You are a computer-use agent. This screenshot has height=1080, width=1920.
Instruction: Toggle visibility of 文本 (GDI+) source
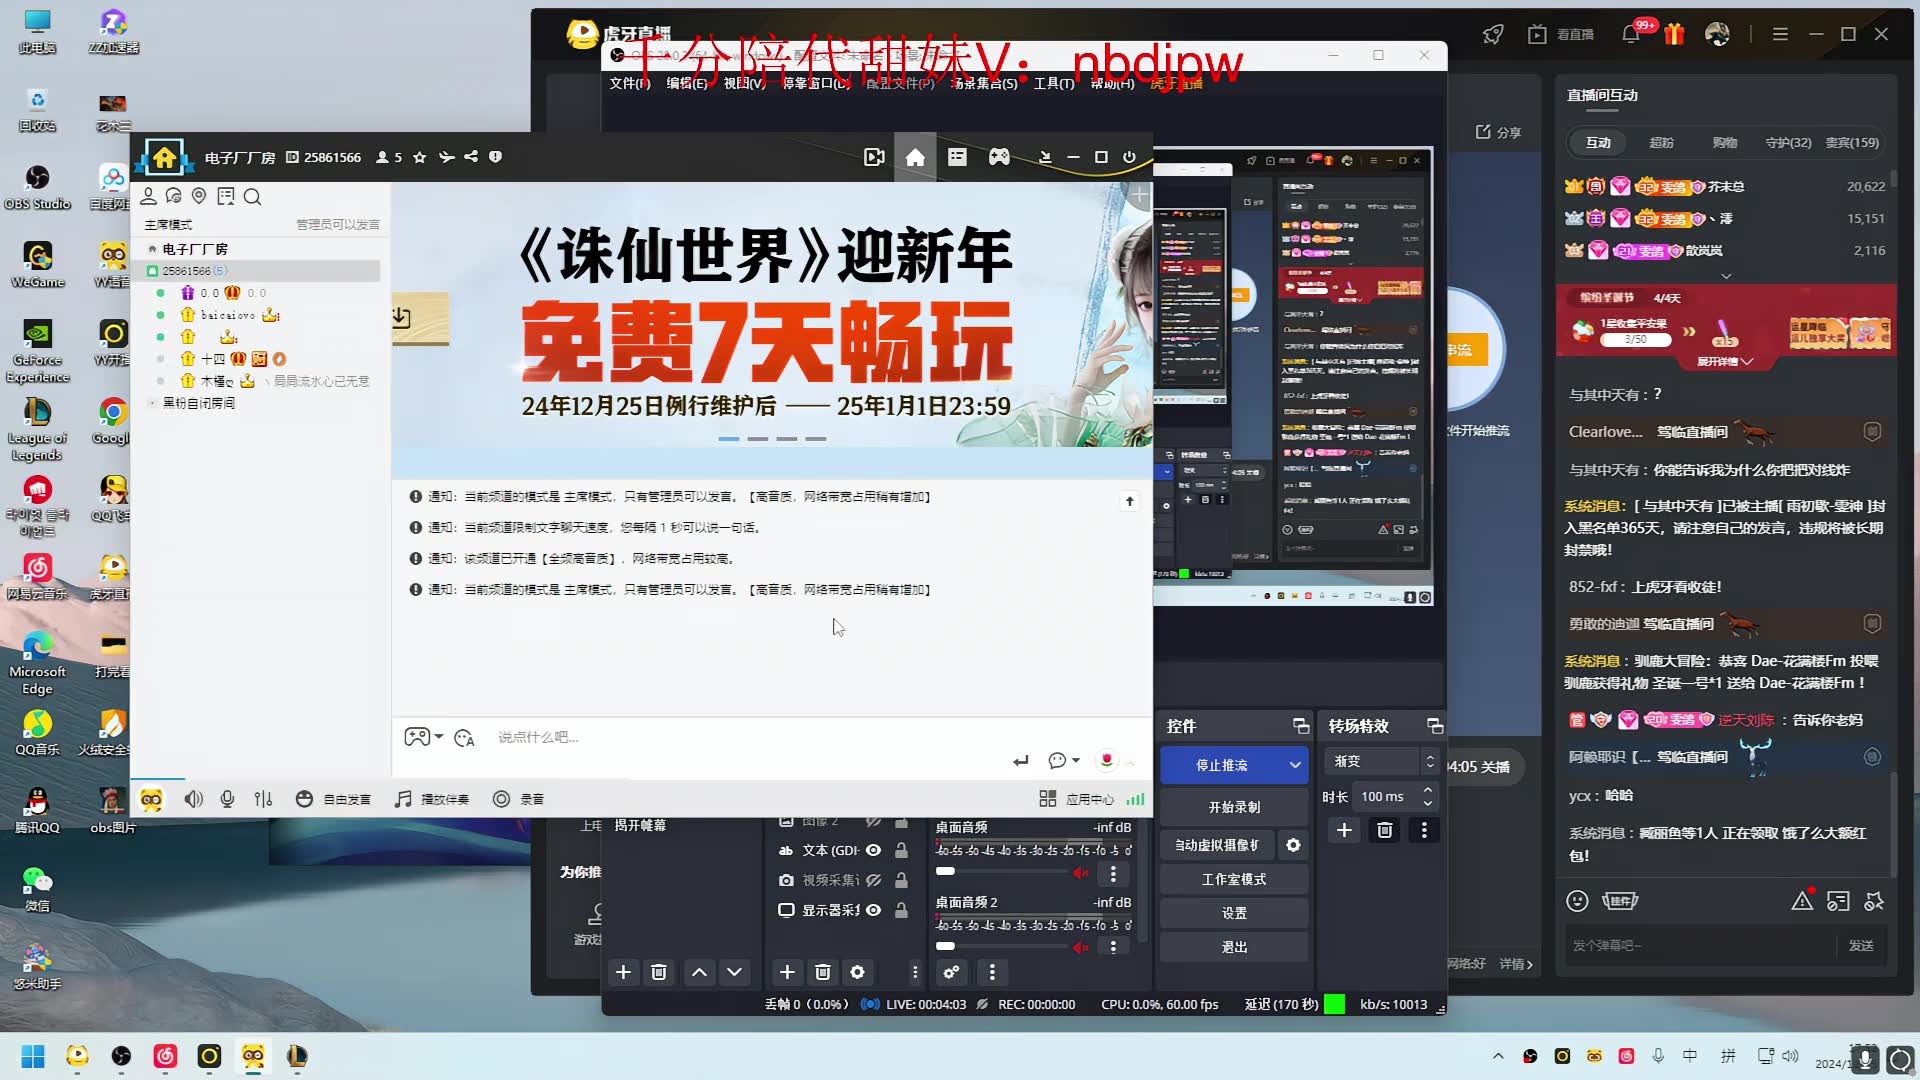(873, 850)
